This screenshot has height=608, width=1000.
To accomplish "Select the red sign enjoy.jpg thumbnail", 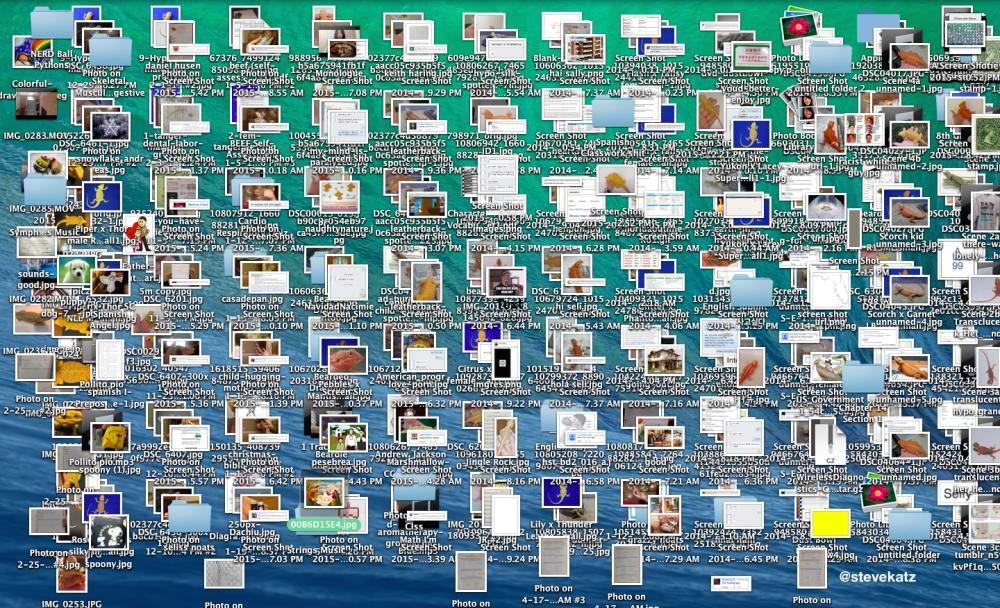I will (751, 59).
